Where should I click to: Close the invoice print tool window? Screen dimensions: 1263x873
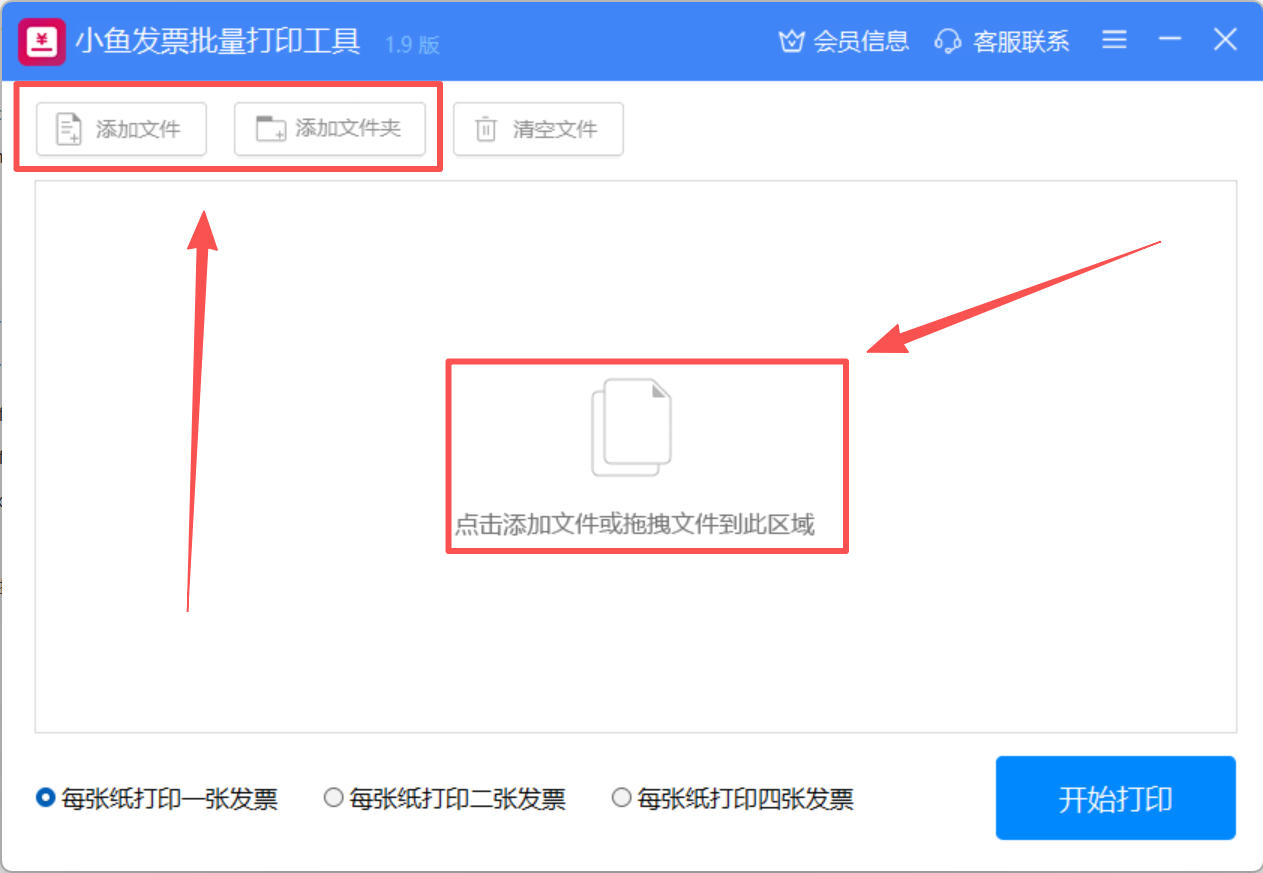click(x=1225, y=40)
